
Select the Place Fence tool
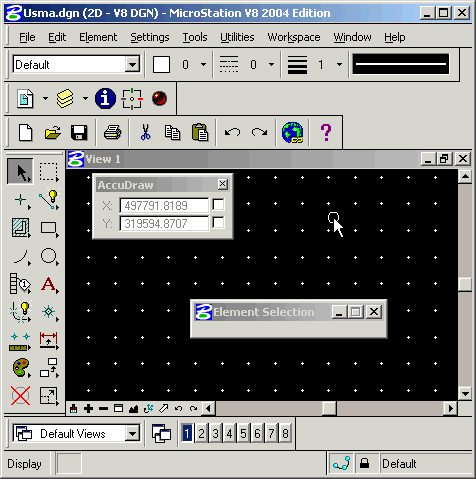tap(49, 172)
